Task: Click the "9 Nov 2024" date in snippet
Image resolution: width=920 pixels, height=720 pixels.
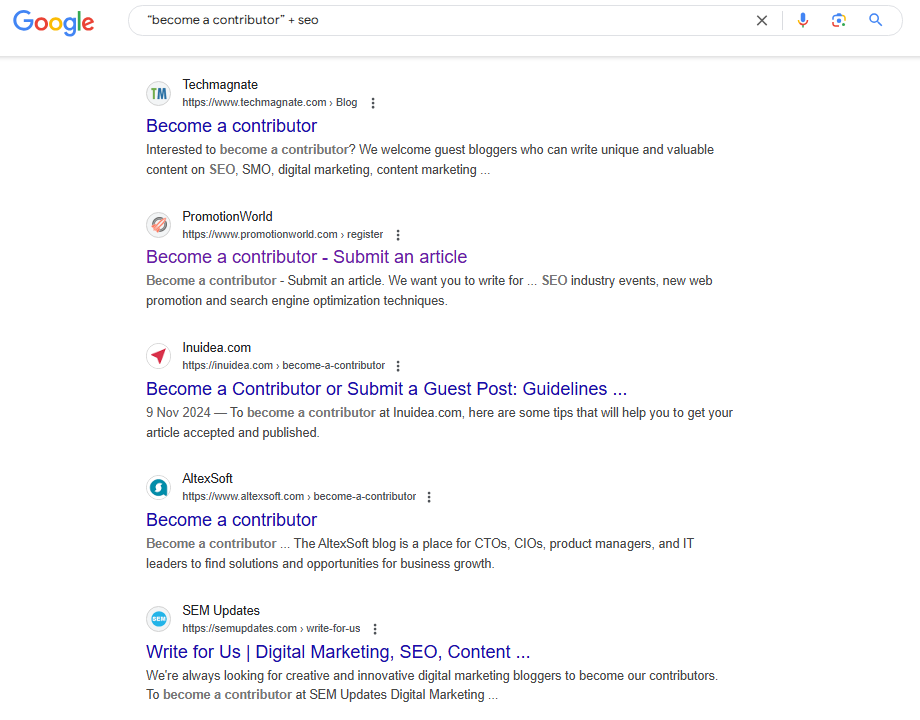Action: 178,413
